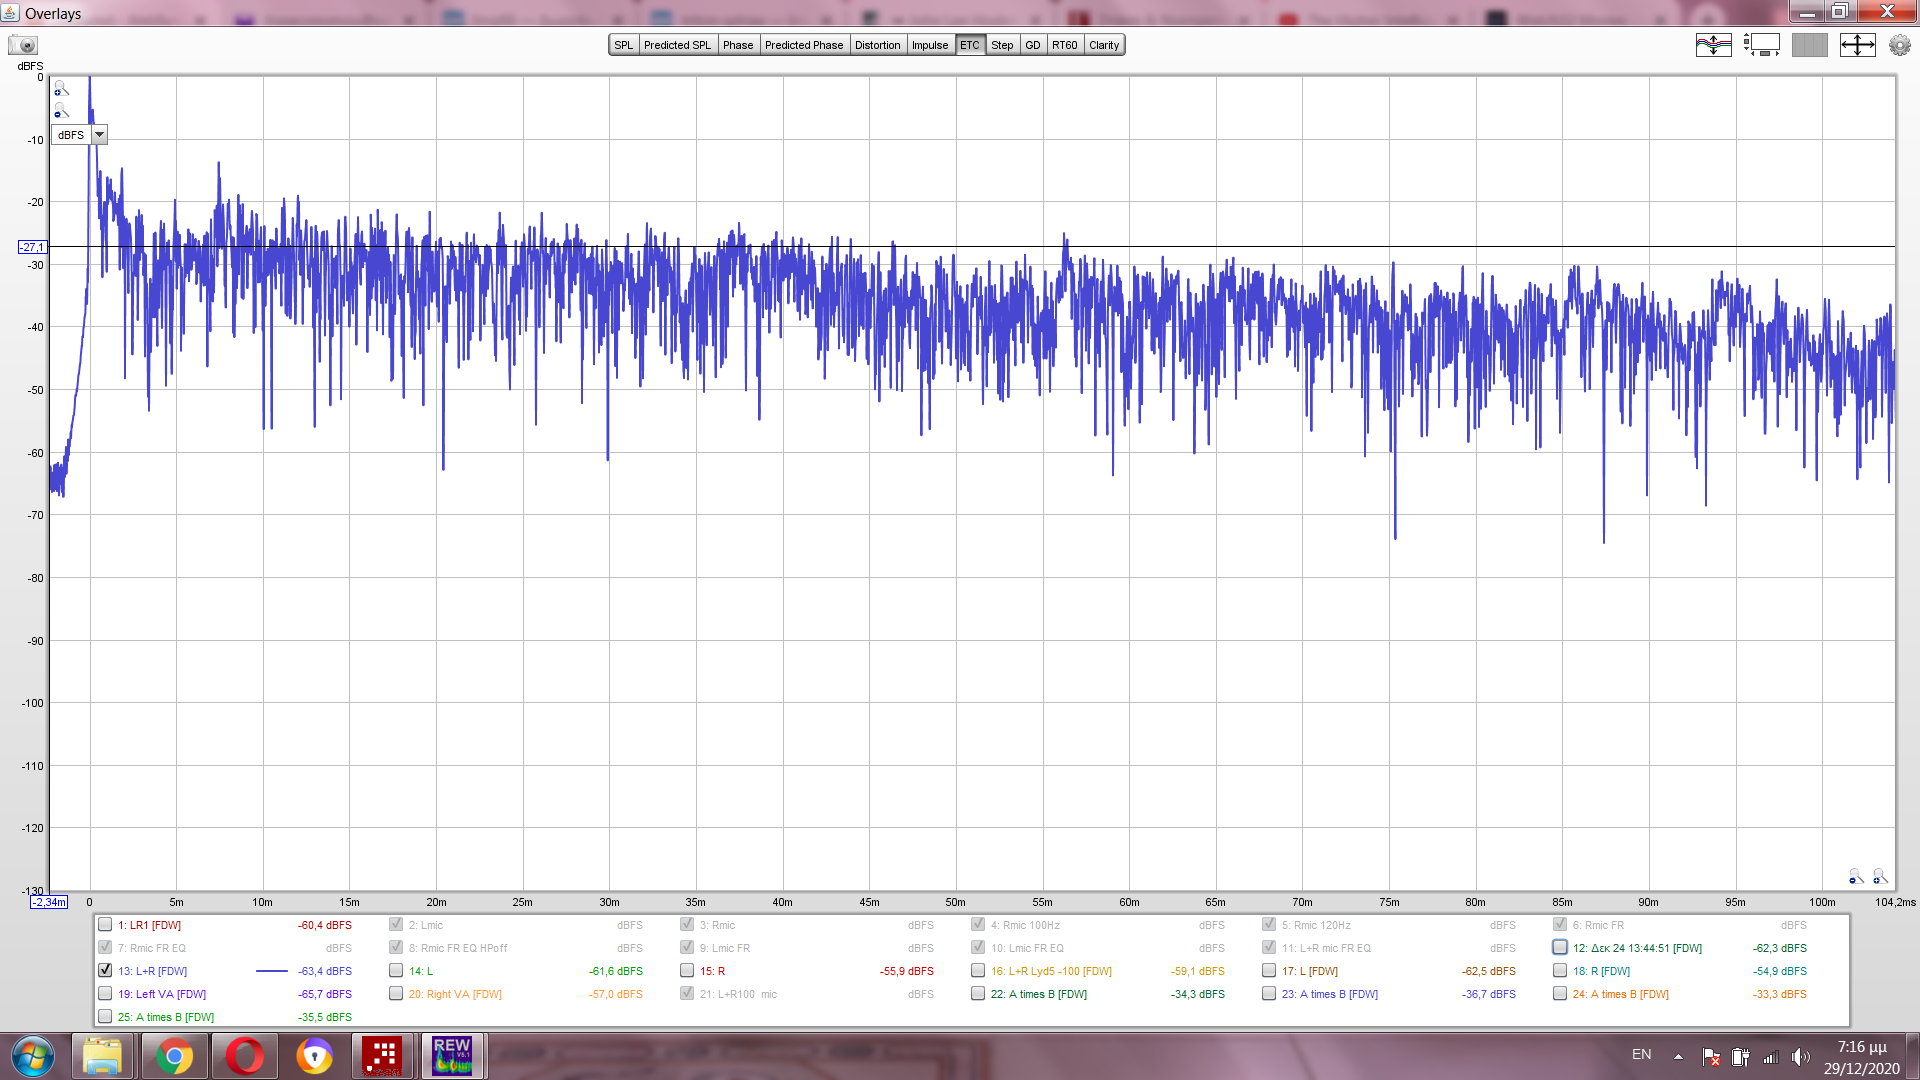Show hidden system tray icons arrow
The width and height of the screenshot is (1920, 1080).
pos(1678,1056)
